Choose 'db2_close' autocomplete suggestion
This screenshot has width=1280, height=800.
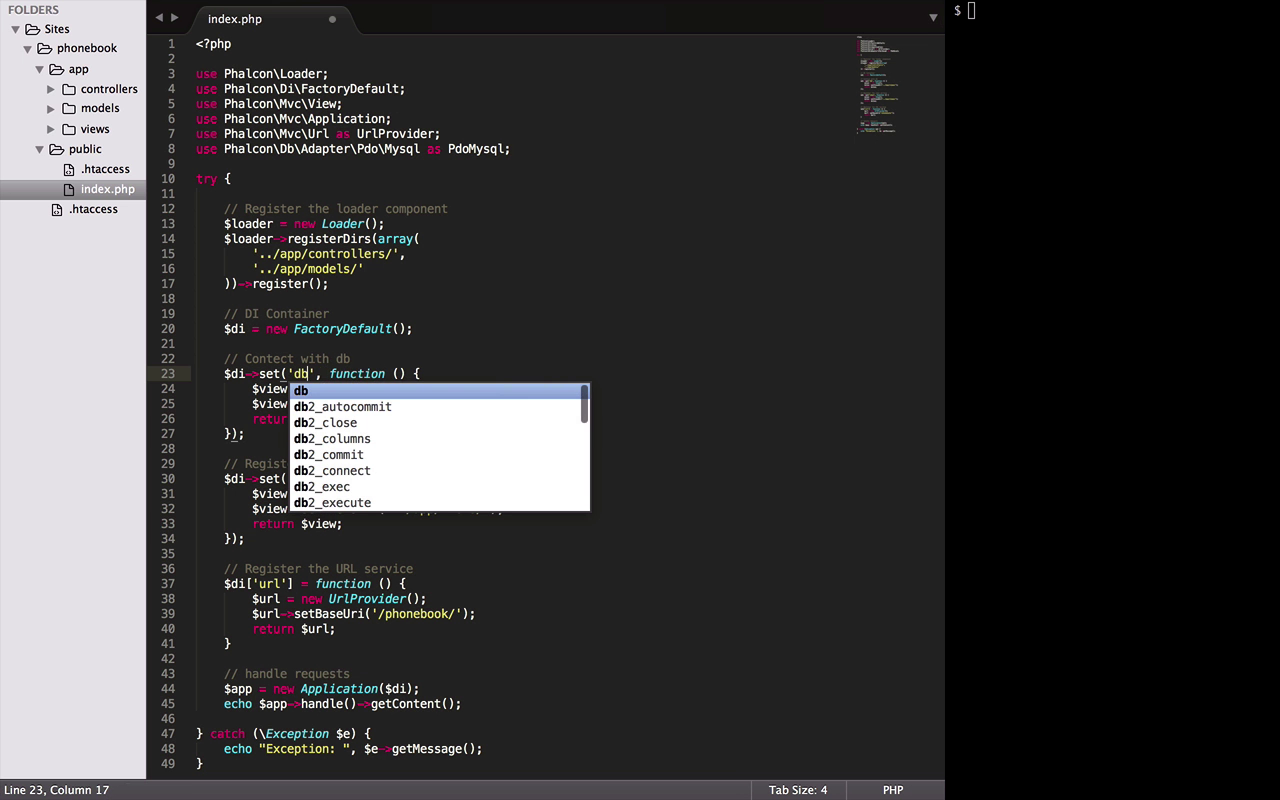[436, 423]
